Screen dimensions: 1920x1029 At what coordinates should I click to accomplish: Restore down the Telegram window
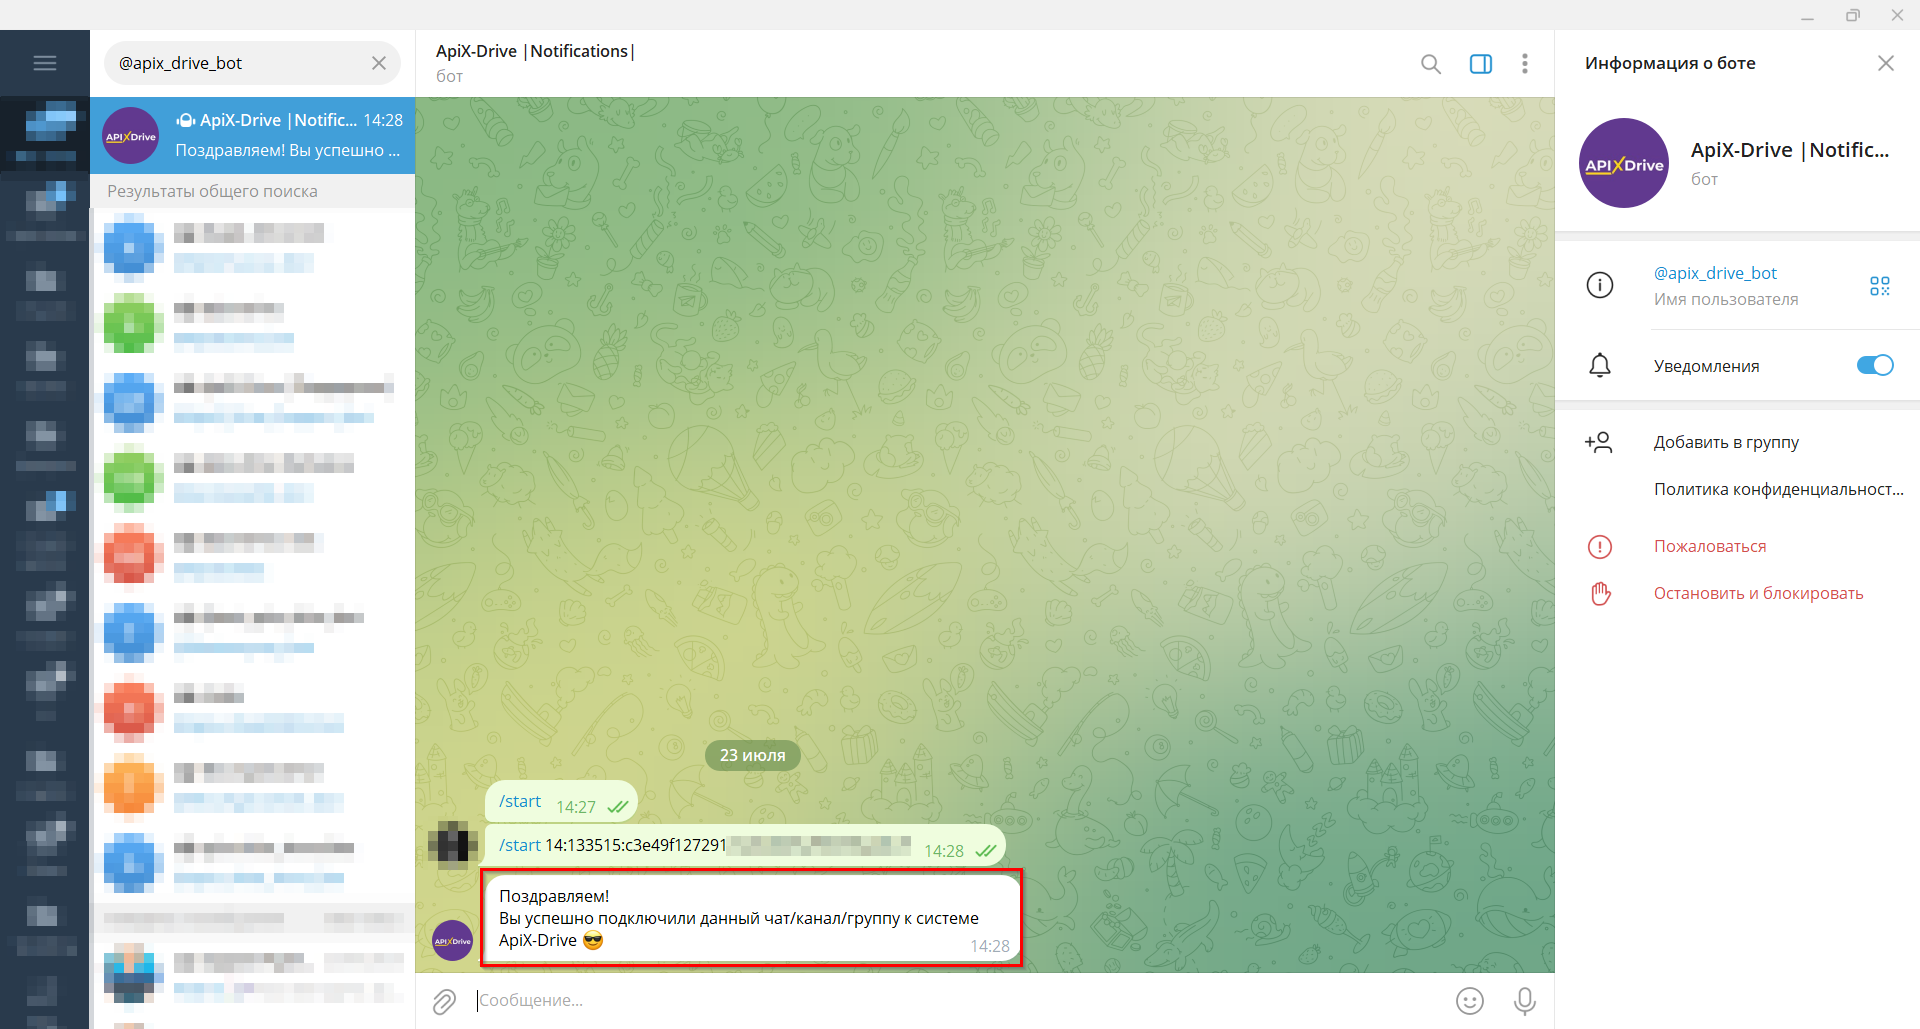(1853, 15)
